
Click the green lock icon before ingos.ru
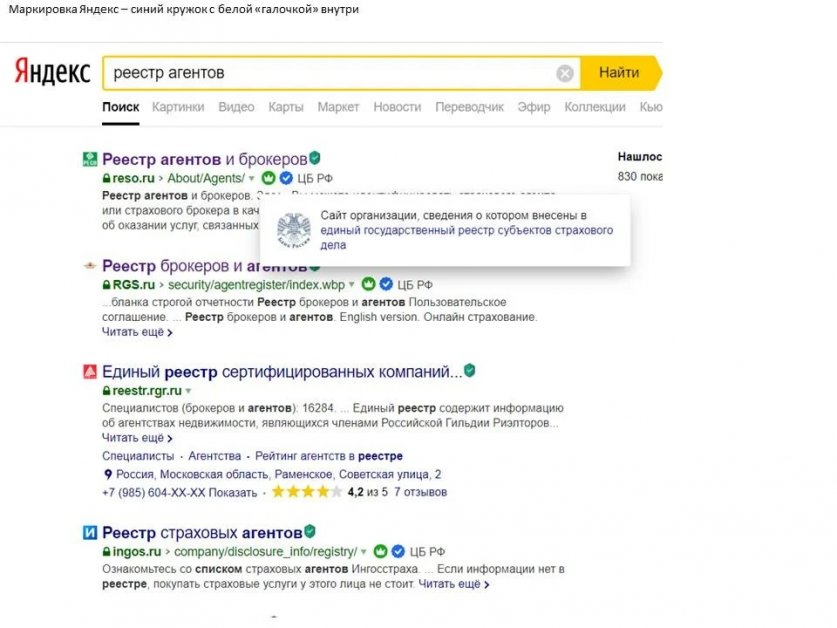(107, 552)
